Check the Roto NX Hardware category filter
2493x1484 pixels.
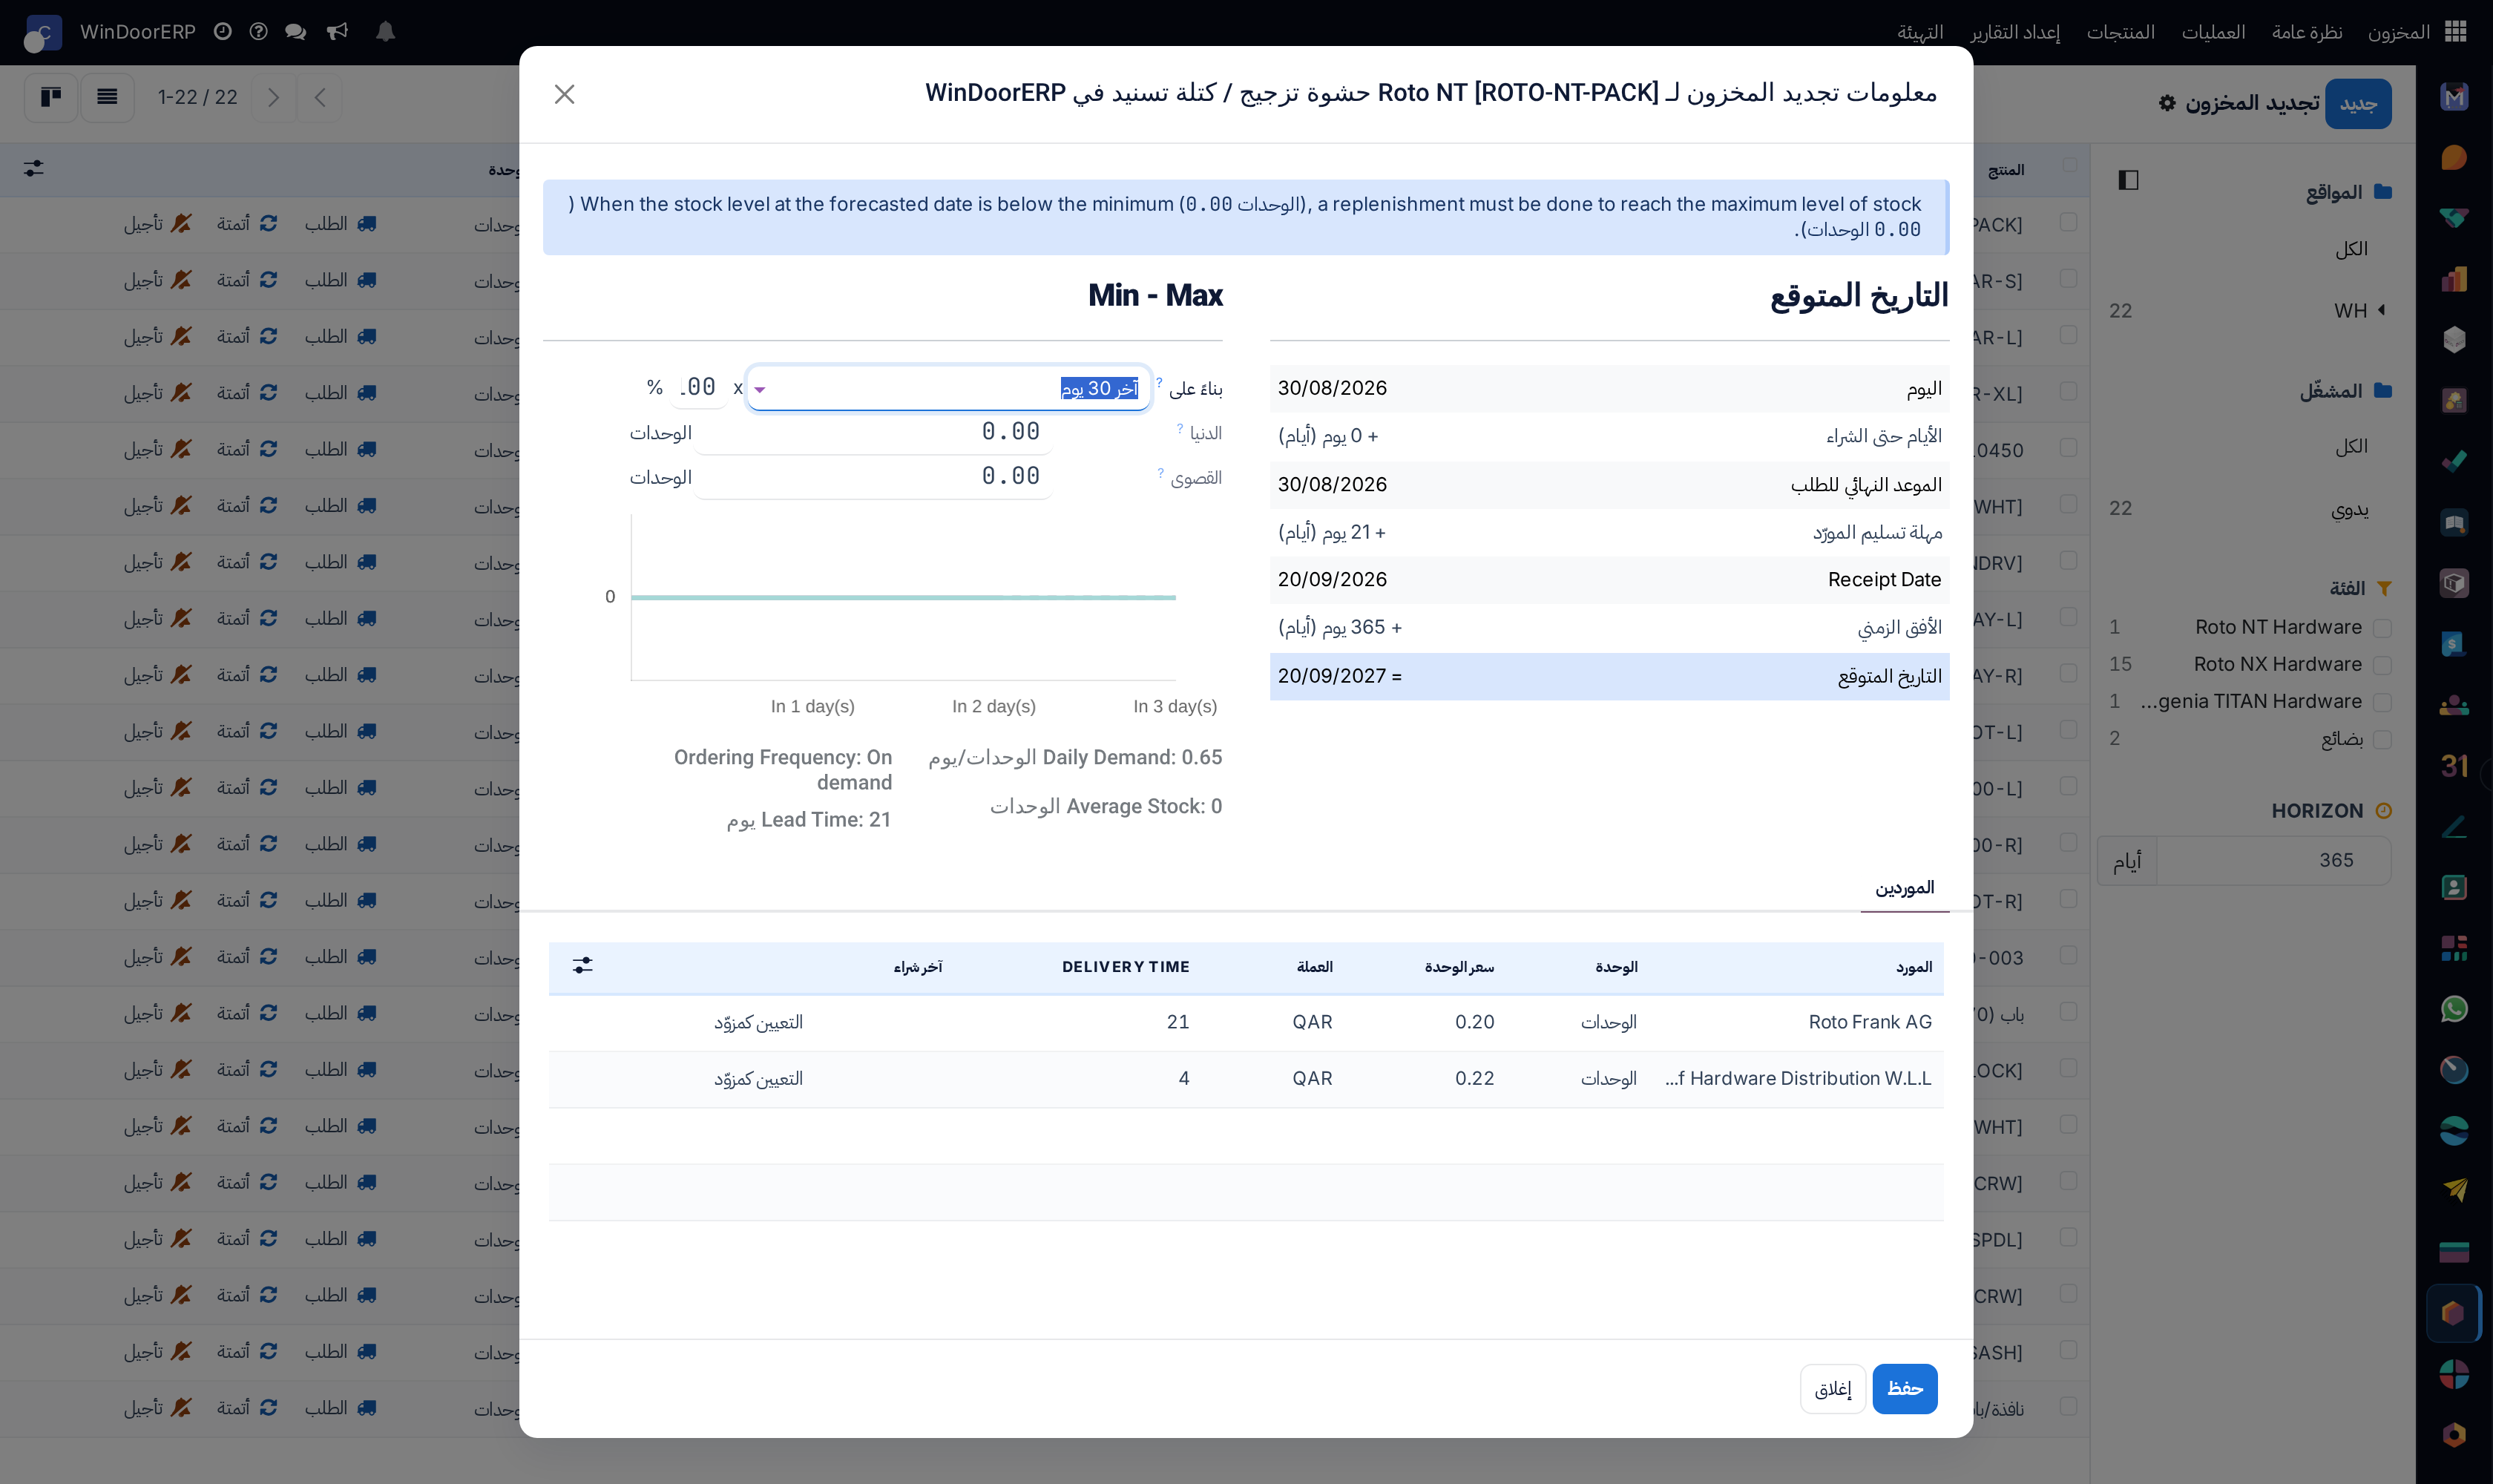point(2382,665)
